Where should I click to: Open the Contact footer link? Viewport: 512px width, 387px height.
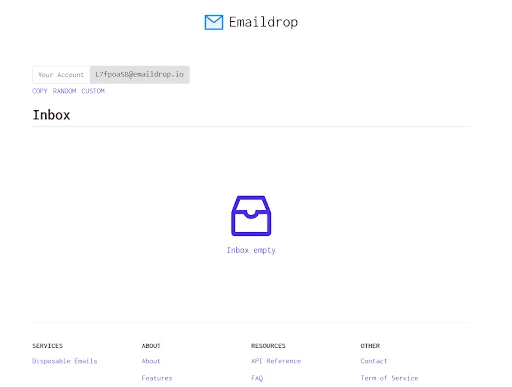pos(374,361)
